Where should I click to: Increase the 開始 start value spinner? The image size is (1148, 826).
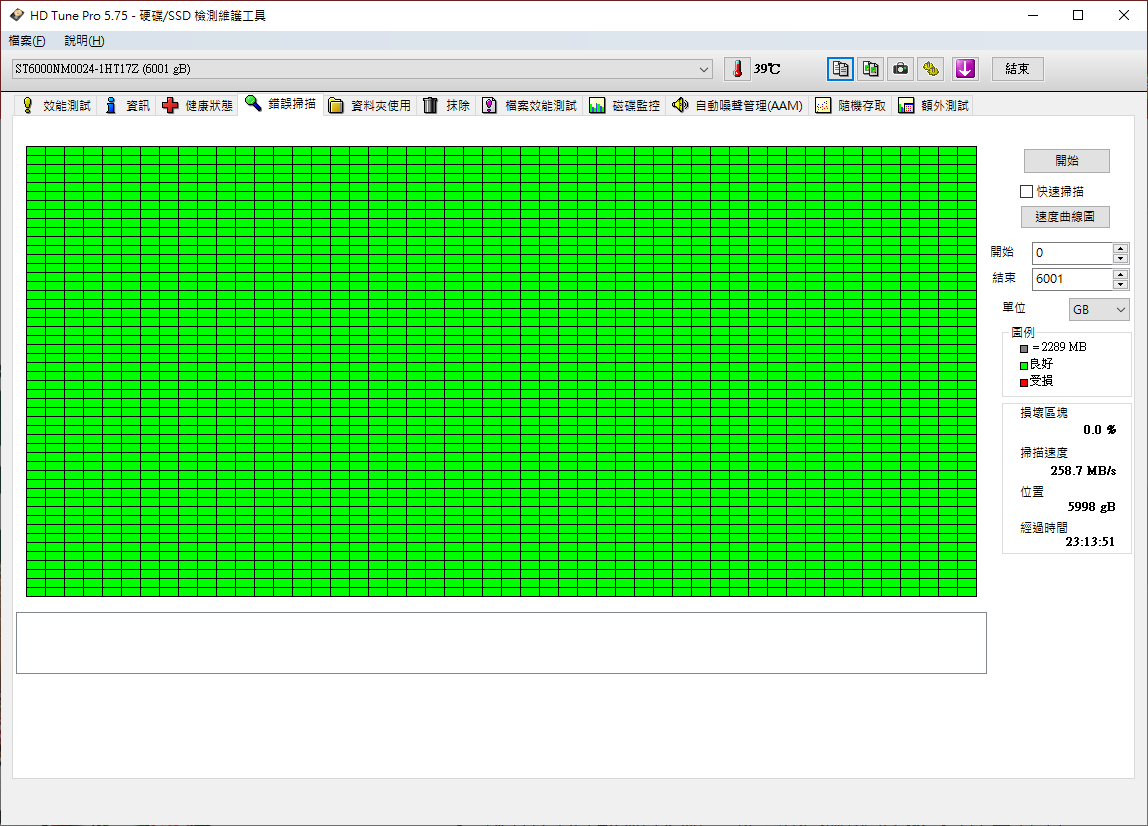(x=1120, y=248)
